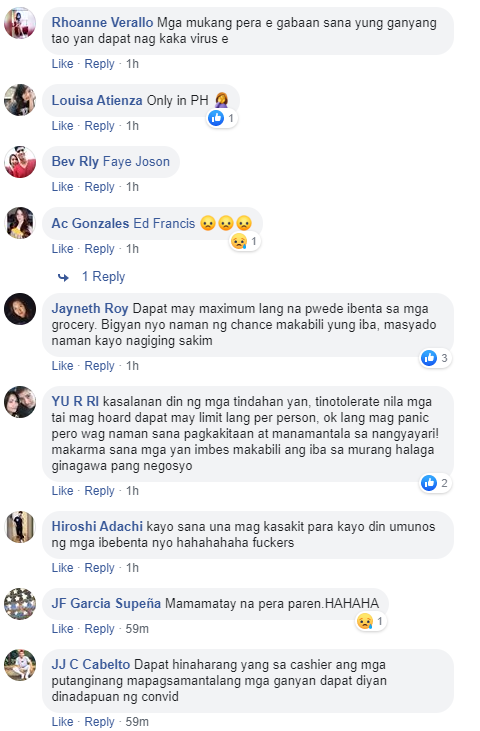Screen dimensions: 480x731
Task: Open JJ C Cabelto's avatar
Action: [20, 665]
